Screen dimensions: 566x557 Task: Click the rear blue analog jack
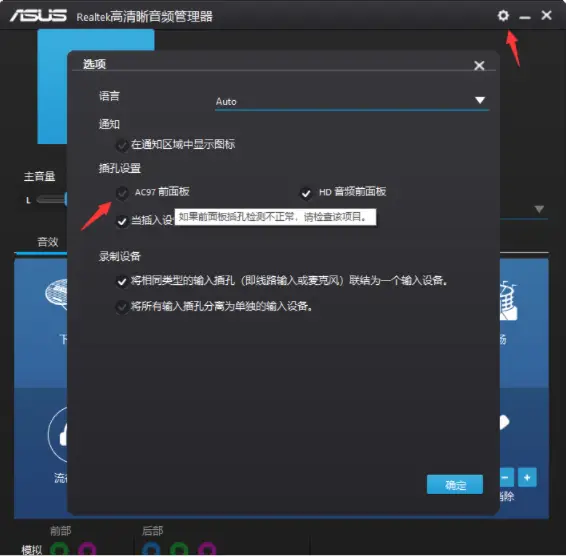[151, 549]
